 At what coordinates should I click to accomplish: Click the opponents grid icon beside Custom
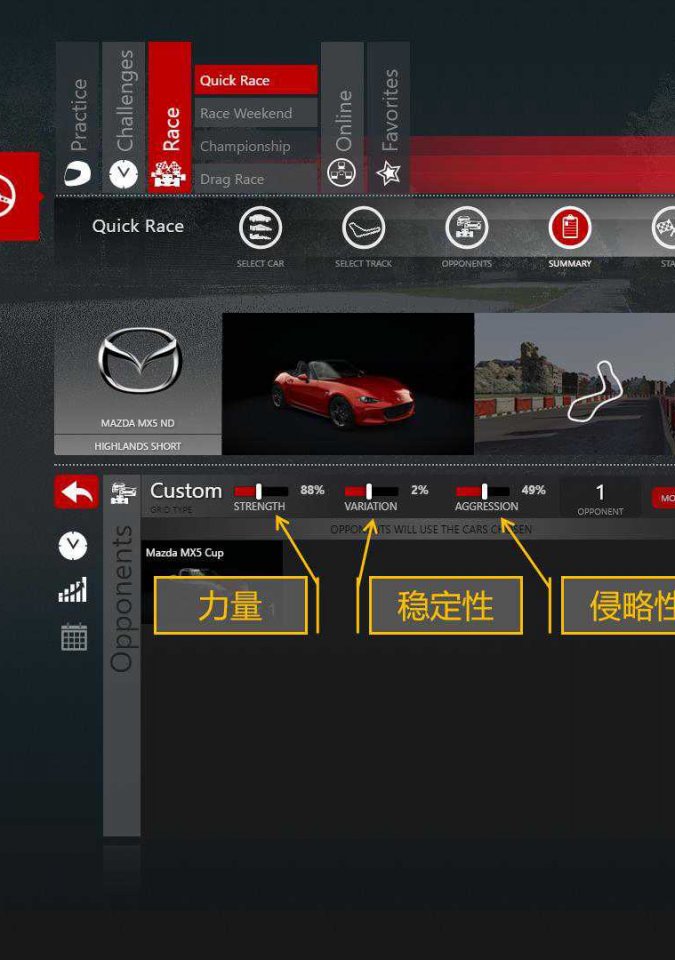(123, 493)
